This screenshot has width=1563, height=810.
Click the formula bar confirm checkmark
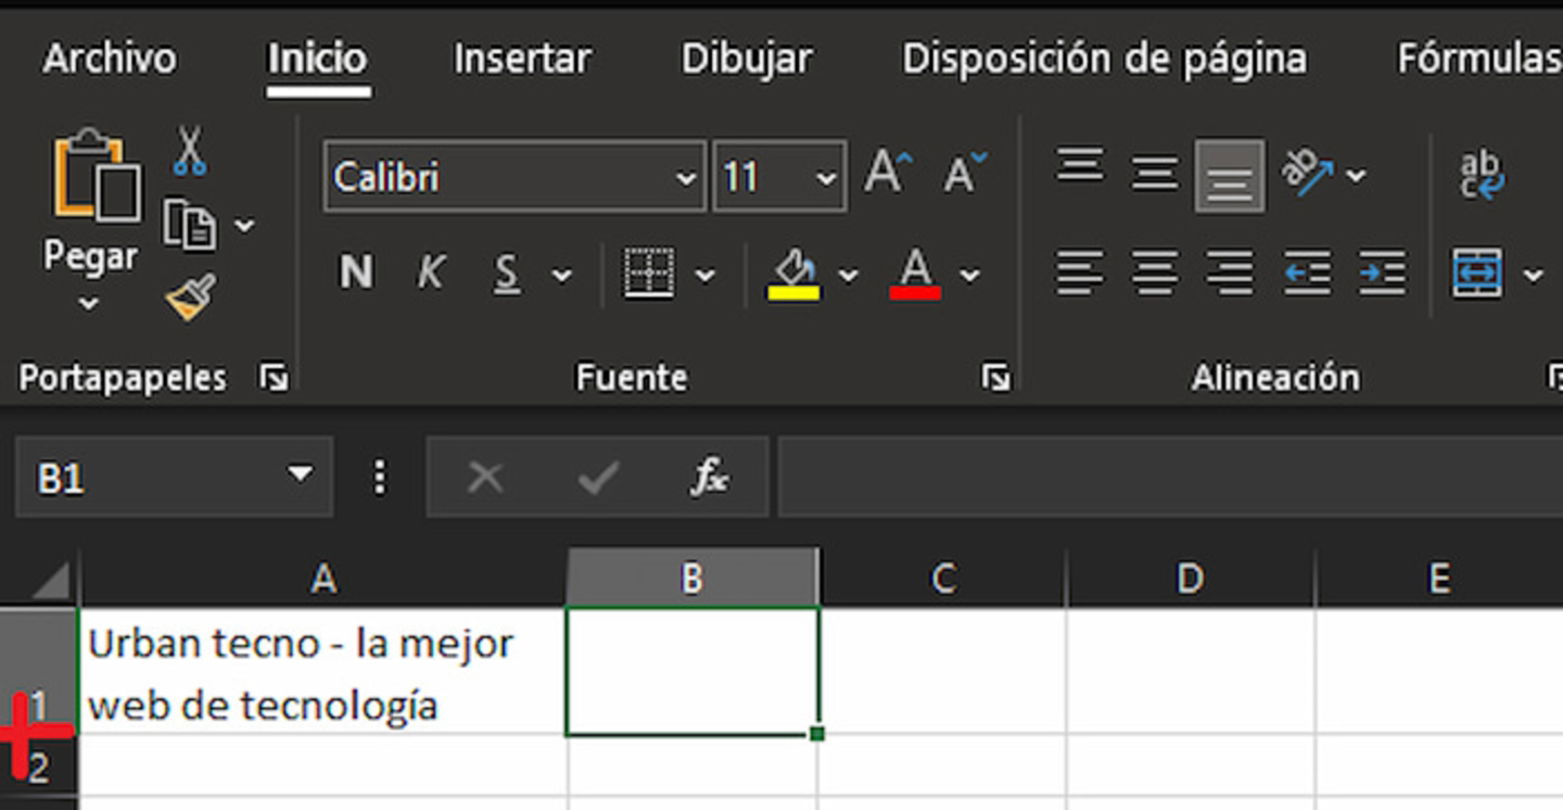pyautogui.click(x=598, y=478)
